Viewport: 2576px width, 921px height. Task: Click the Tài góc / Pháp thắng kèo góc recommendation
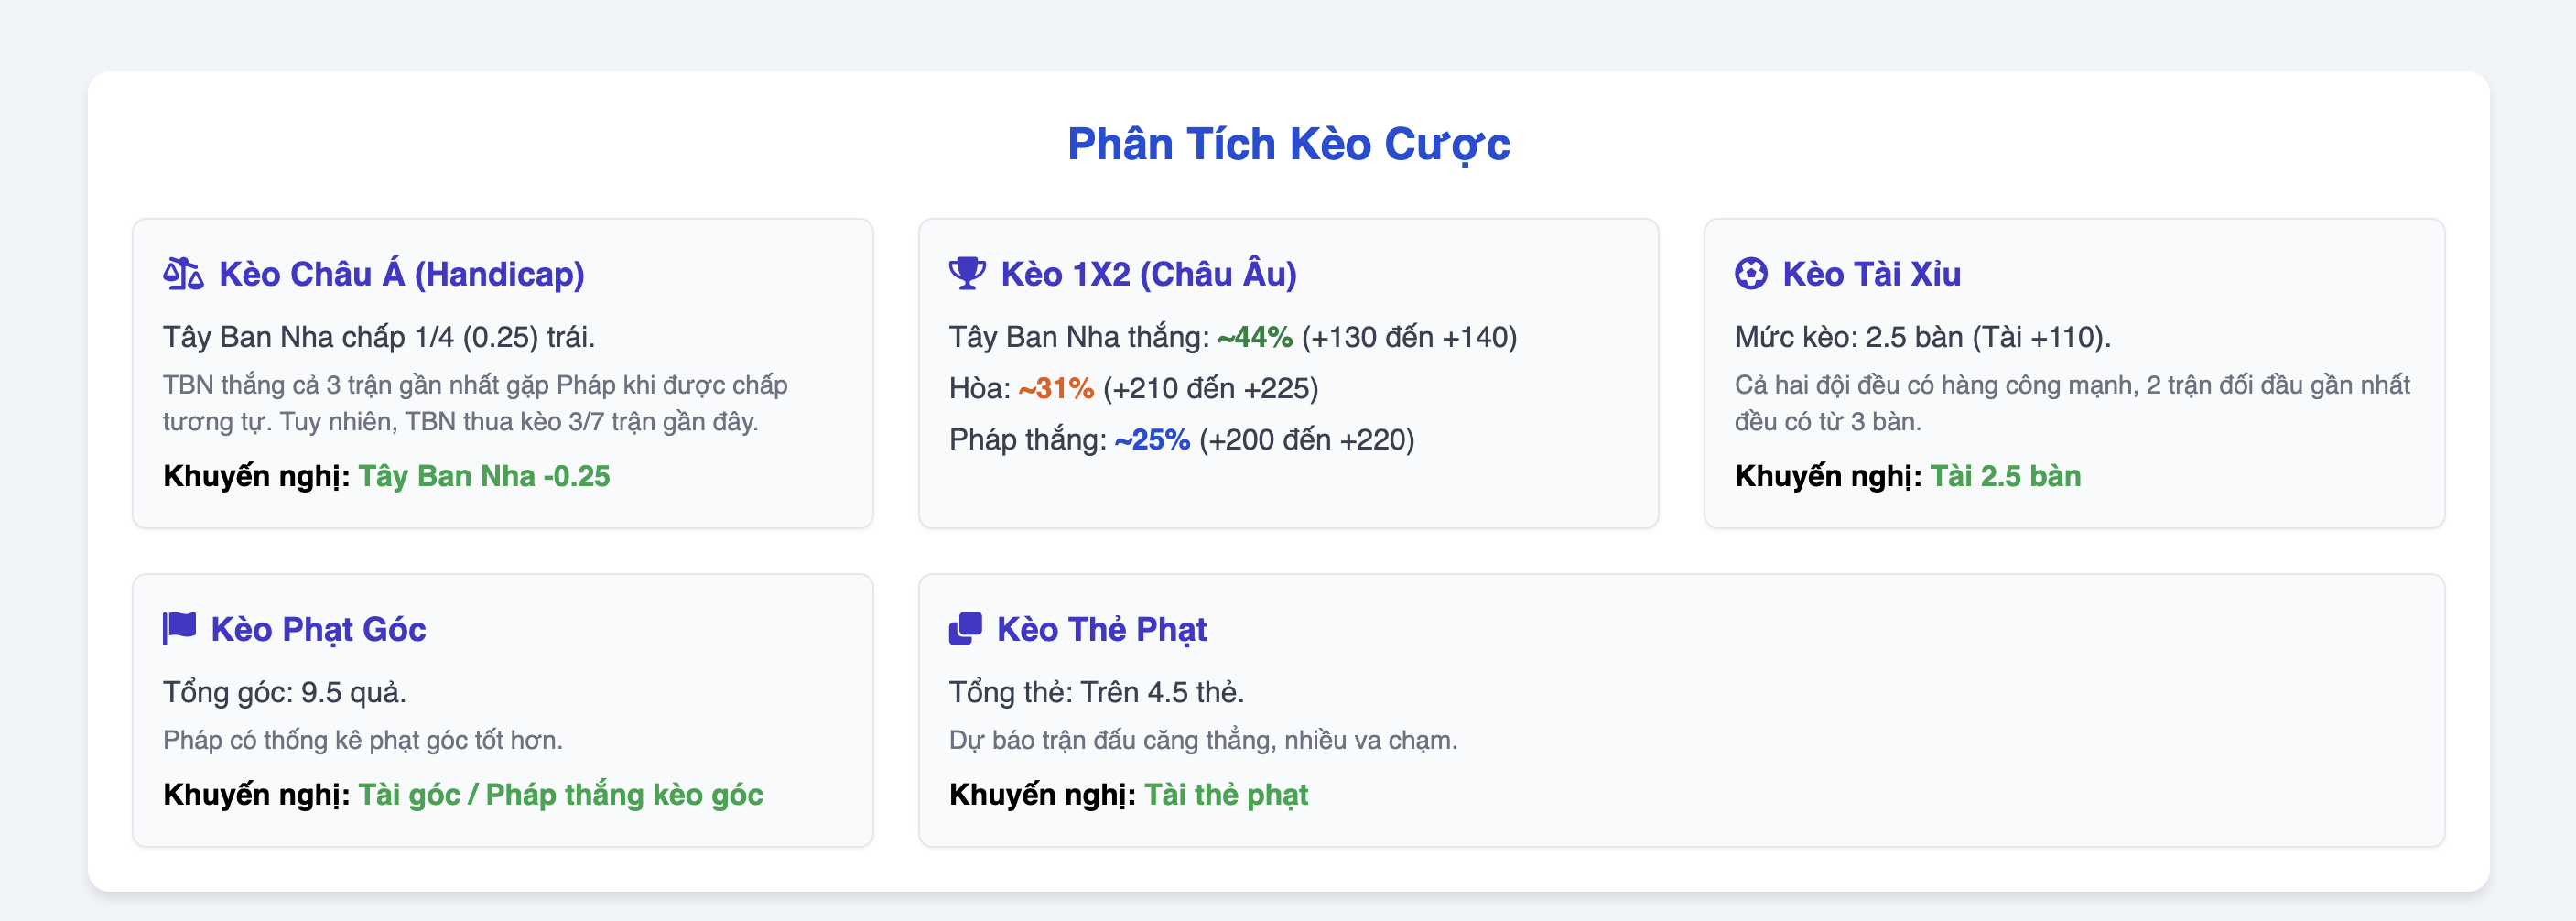(561, 795)
